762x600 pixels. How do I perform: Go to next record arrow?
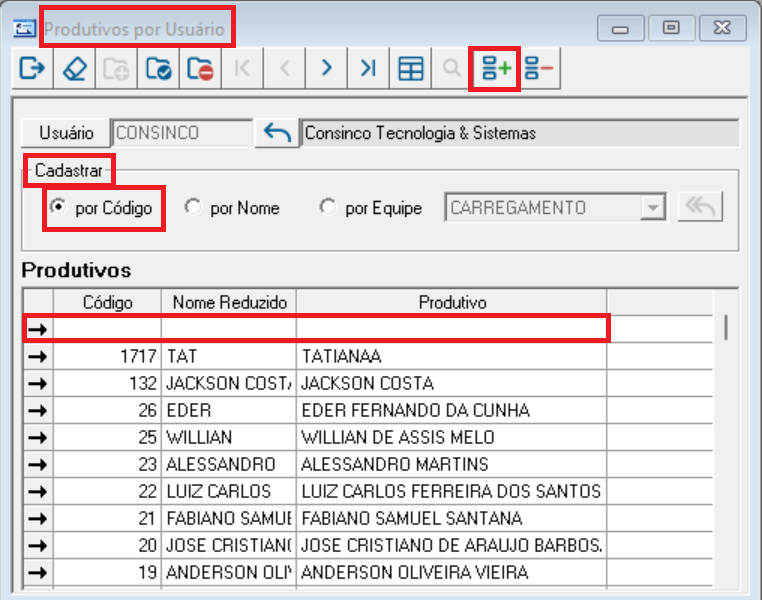click(326, 68)
